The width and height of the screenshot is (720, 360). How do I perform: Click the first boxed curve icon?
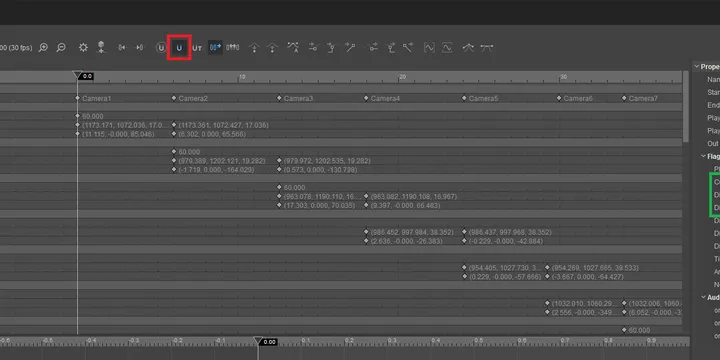tap(429, 47)
